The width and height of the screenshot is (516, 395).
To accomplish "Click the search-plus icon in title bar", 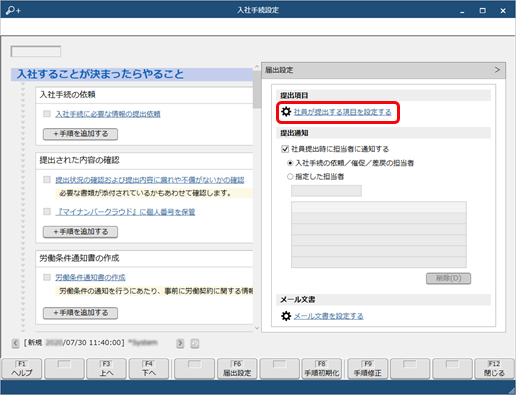I will pos(13,10).
